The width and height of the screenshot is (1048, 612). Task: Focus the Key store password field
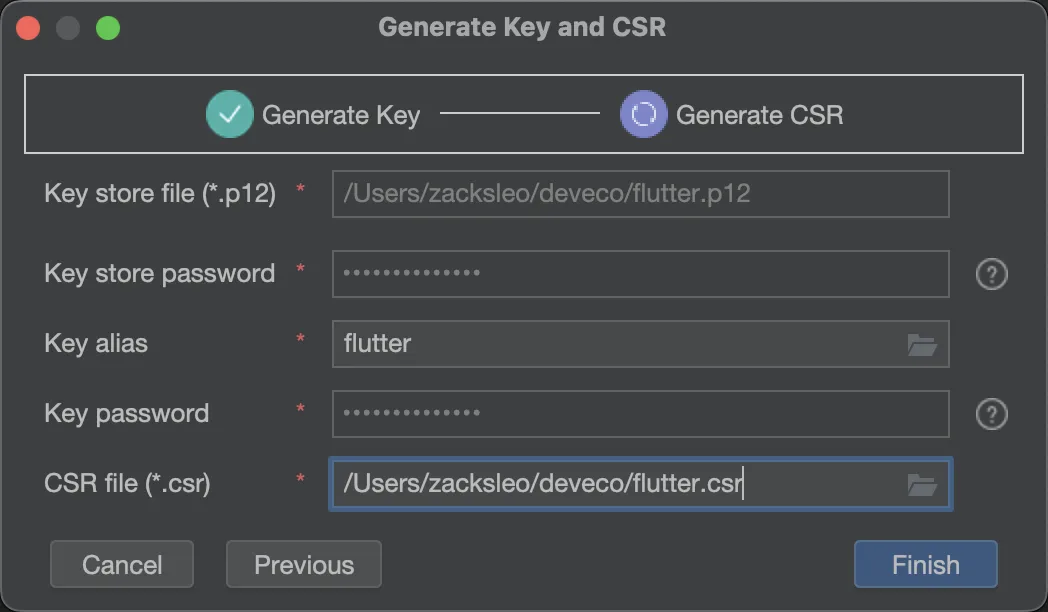click(640, 274)
